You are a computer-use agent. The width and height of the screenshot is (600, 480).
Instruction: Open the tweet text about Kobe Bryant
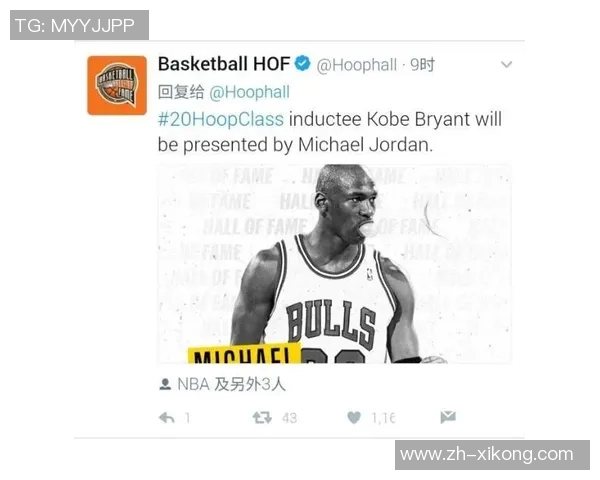[x=329, y=132]
